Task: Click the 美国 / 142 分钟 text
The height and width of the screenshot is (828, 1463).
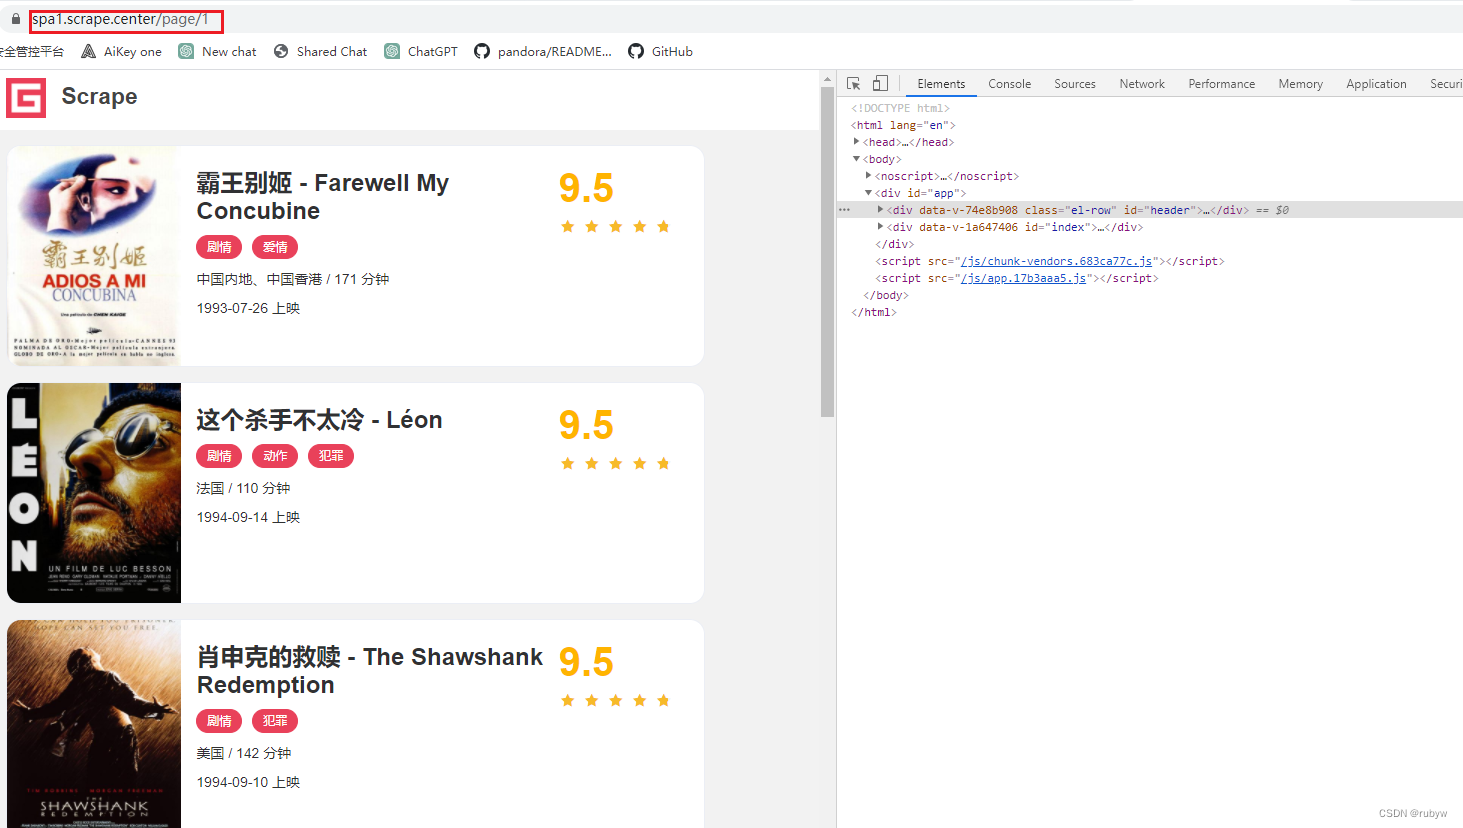Action: tap(243, 753)
